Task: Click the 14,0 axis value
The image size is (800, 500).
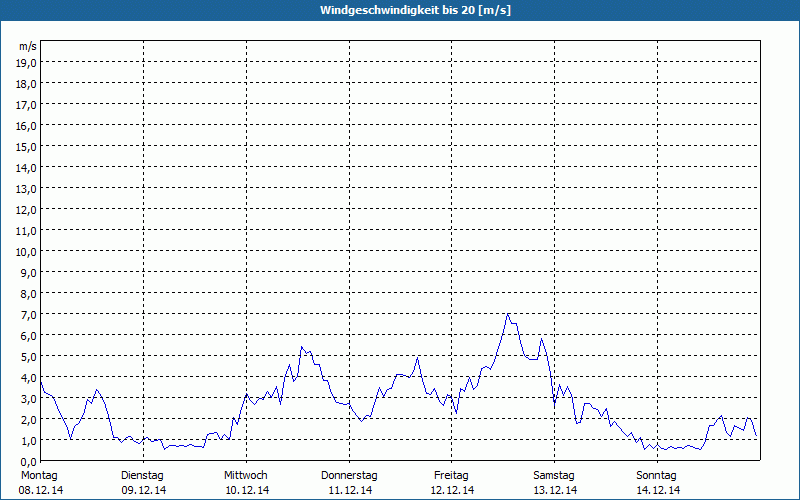Action: point(26,168)
